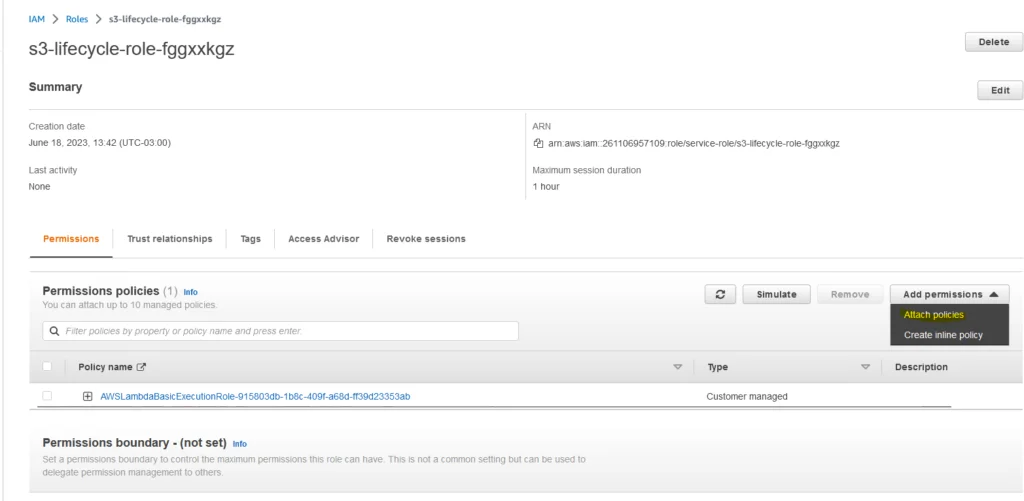Click the Customer managed type cell

click(746, 396)
